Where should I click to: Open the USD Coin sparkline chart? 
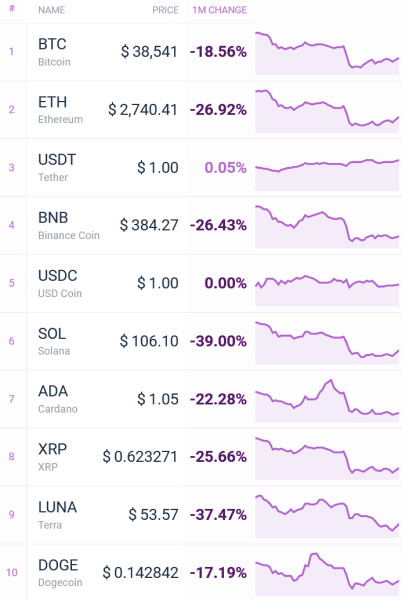327,290
